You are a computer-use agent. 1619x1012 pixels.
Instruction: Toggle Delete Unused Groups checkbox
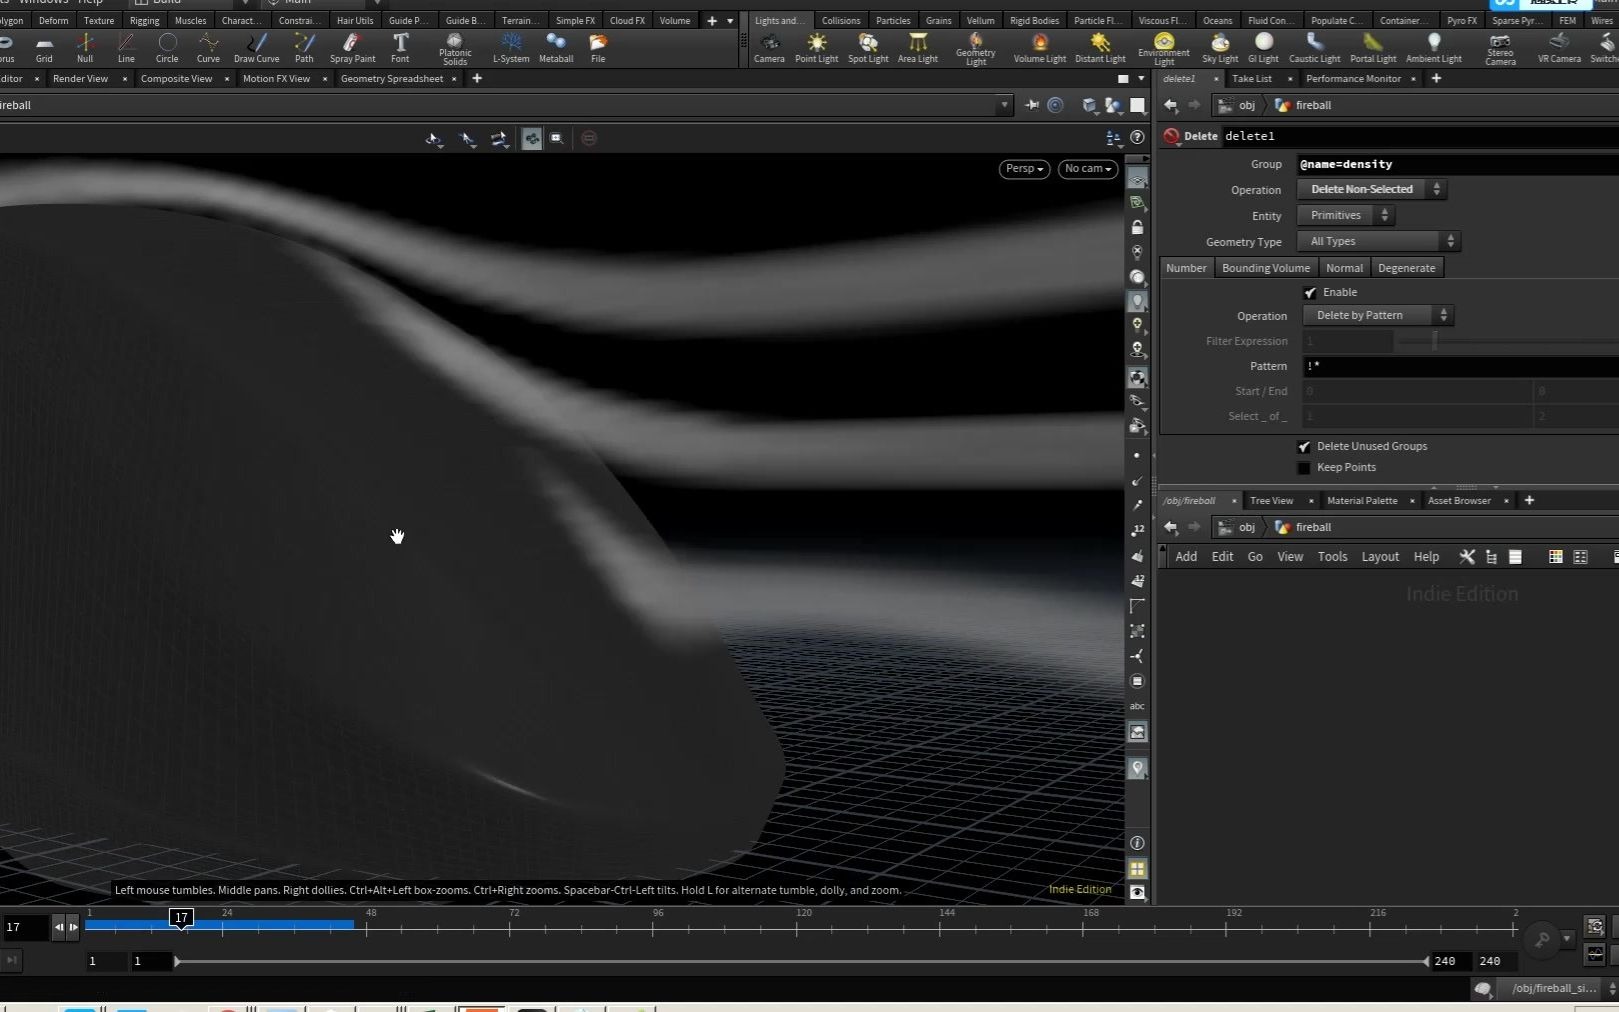[1304, 447]
